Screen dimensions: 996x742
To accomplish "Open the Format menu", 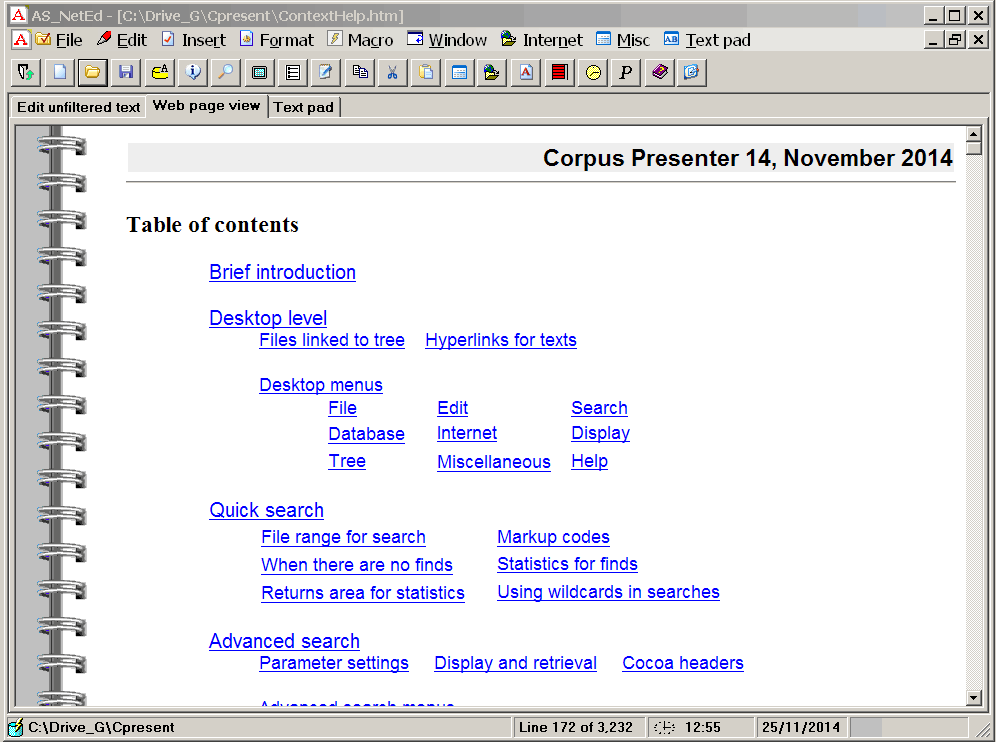I will click(276, 40).
